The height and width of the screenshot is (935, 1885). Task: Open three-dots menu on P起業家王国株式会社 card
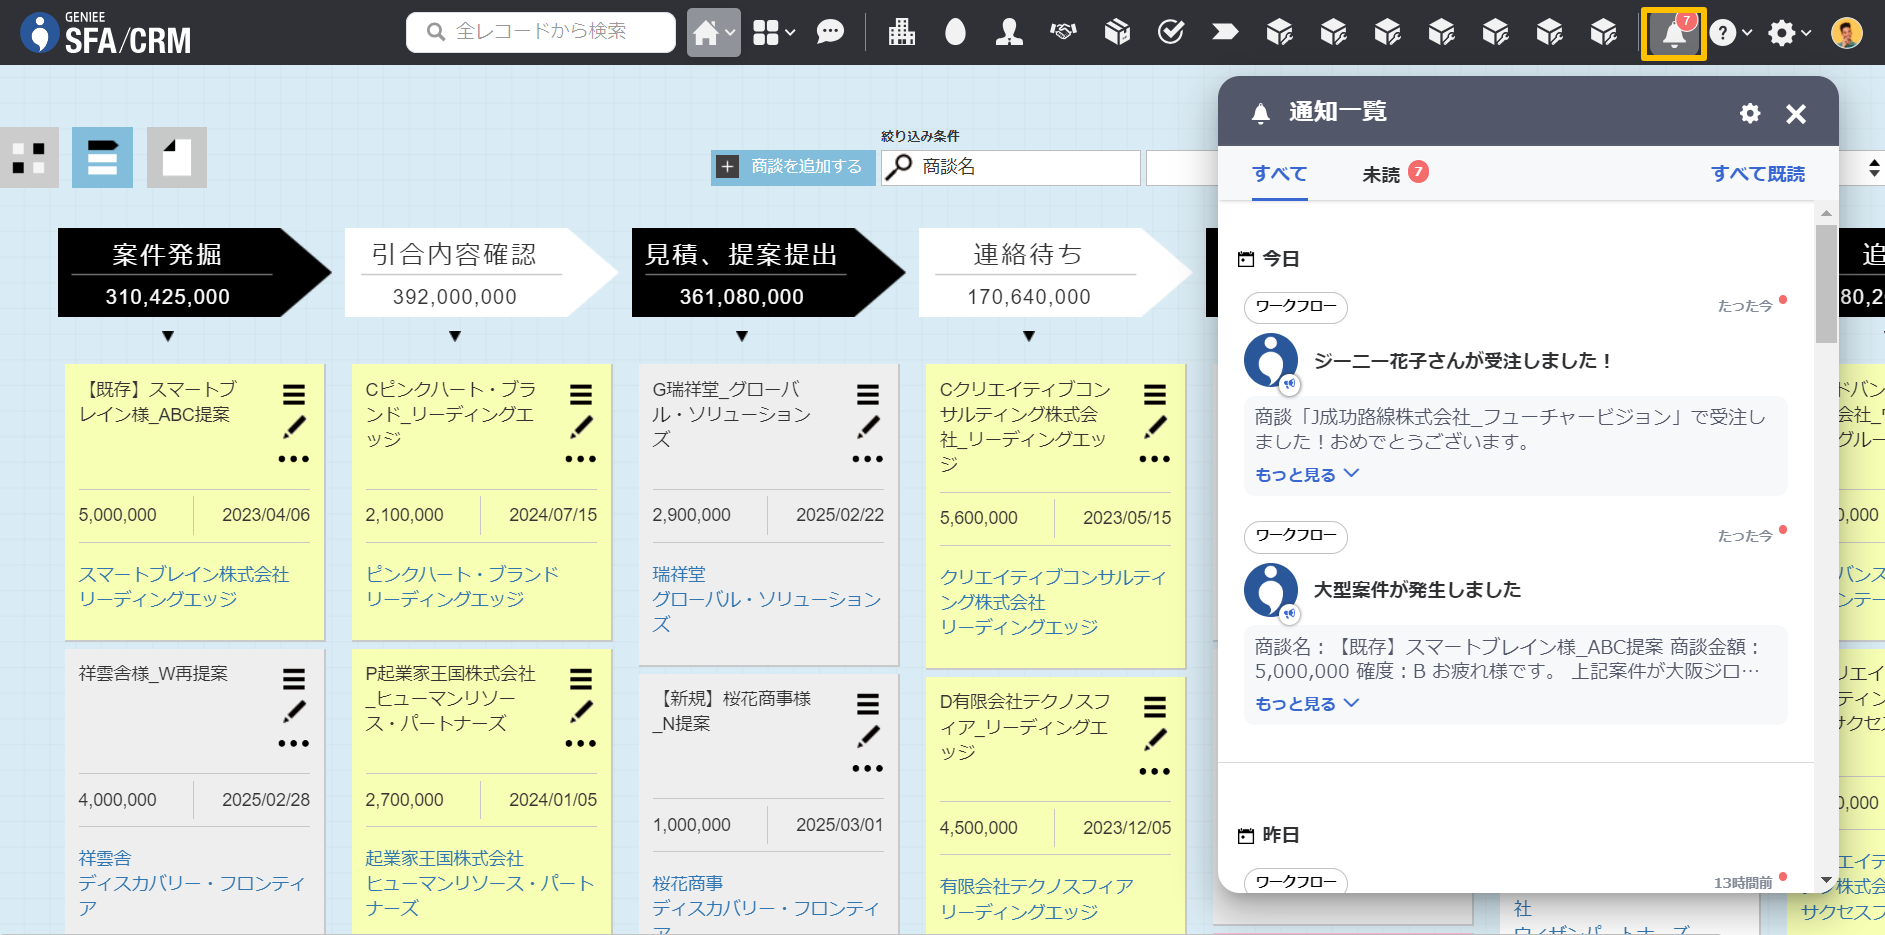(x=581, y=743)
